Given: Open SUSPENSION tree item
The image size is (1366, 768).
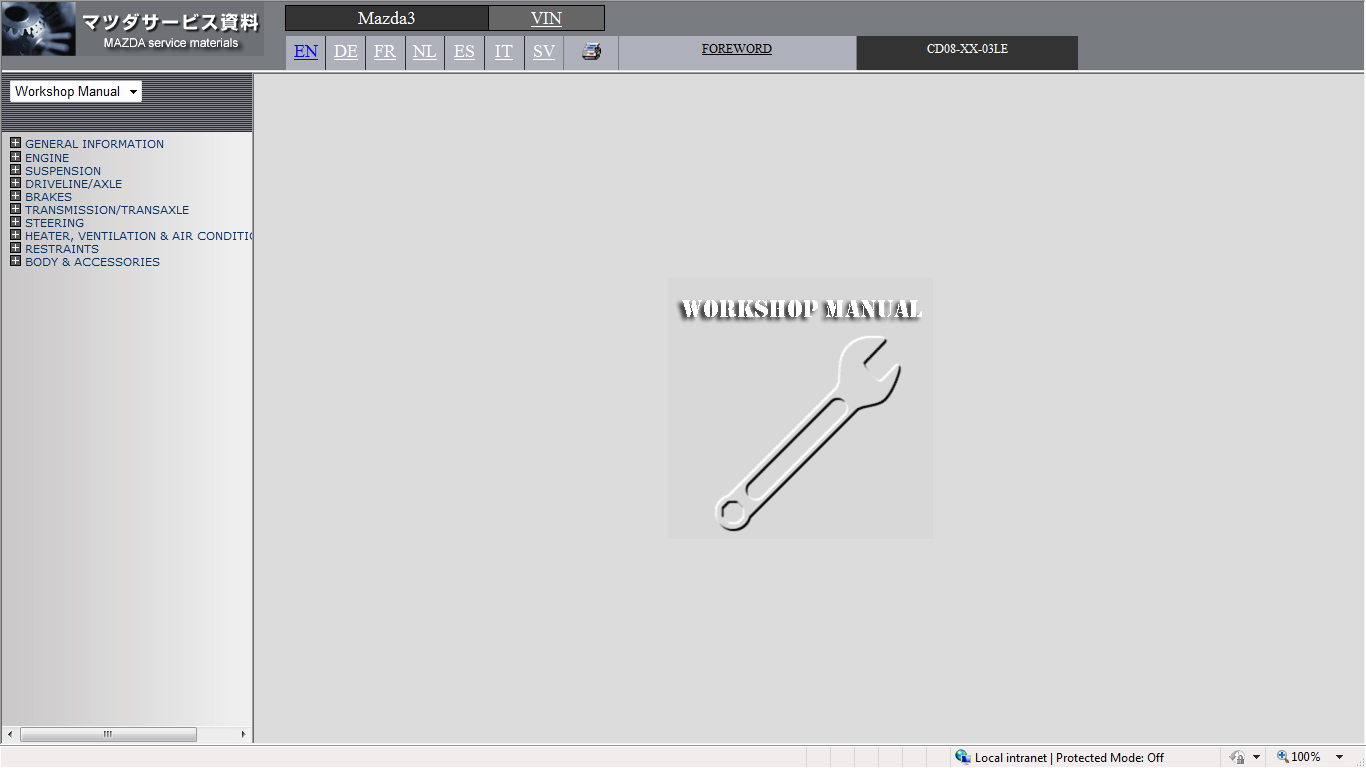Looking at the screenshot, I should (63, 171).
